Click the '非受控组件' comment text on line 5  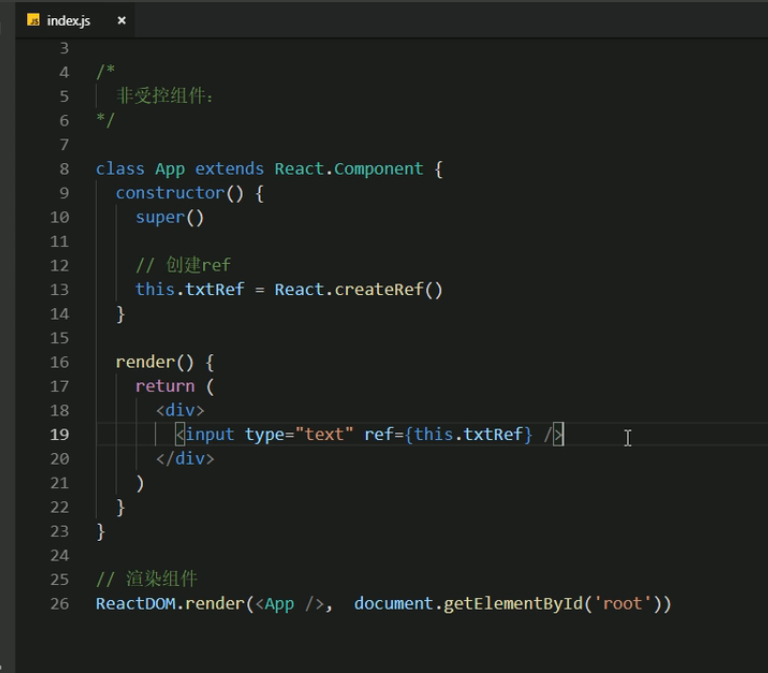pos(160,96)
